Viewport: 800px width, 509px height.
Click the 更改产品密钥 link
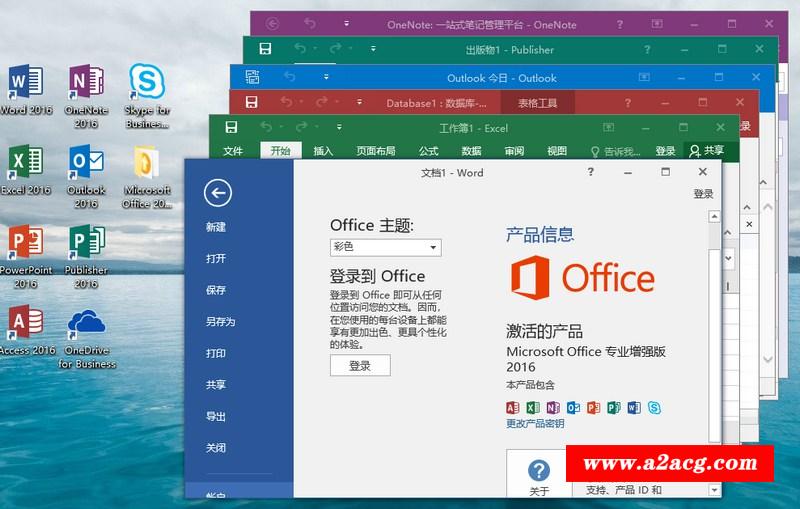(535, 424)
